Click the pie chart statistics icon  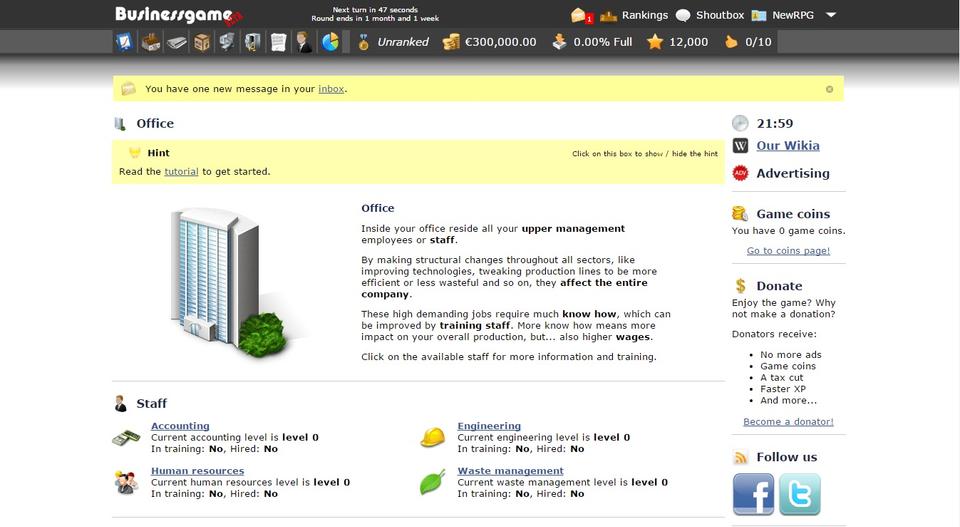[330, 42]
